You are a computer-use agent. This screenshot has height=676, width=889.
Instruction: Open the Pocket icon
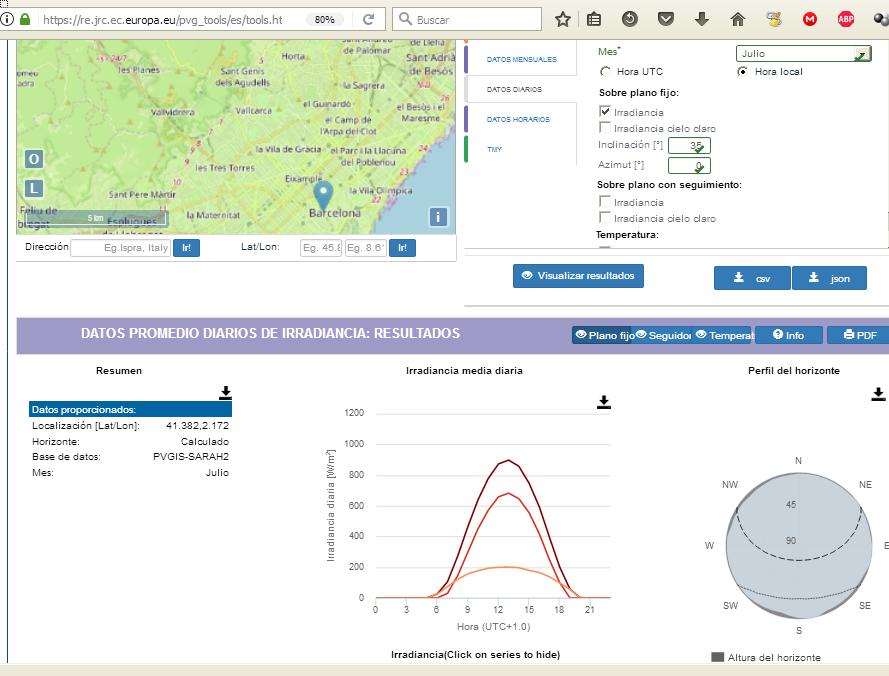[x=666, y=19]
